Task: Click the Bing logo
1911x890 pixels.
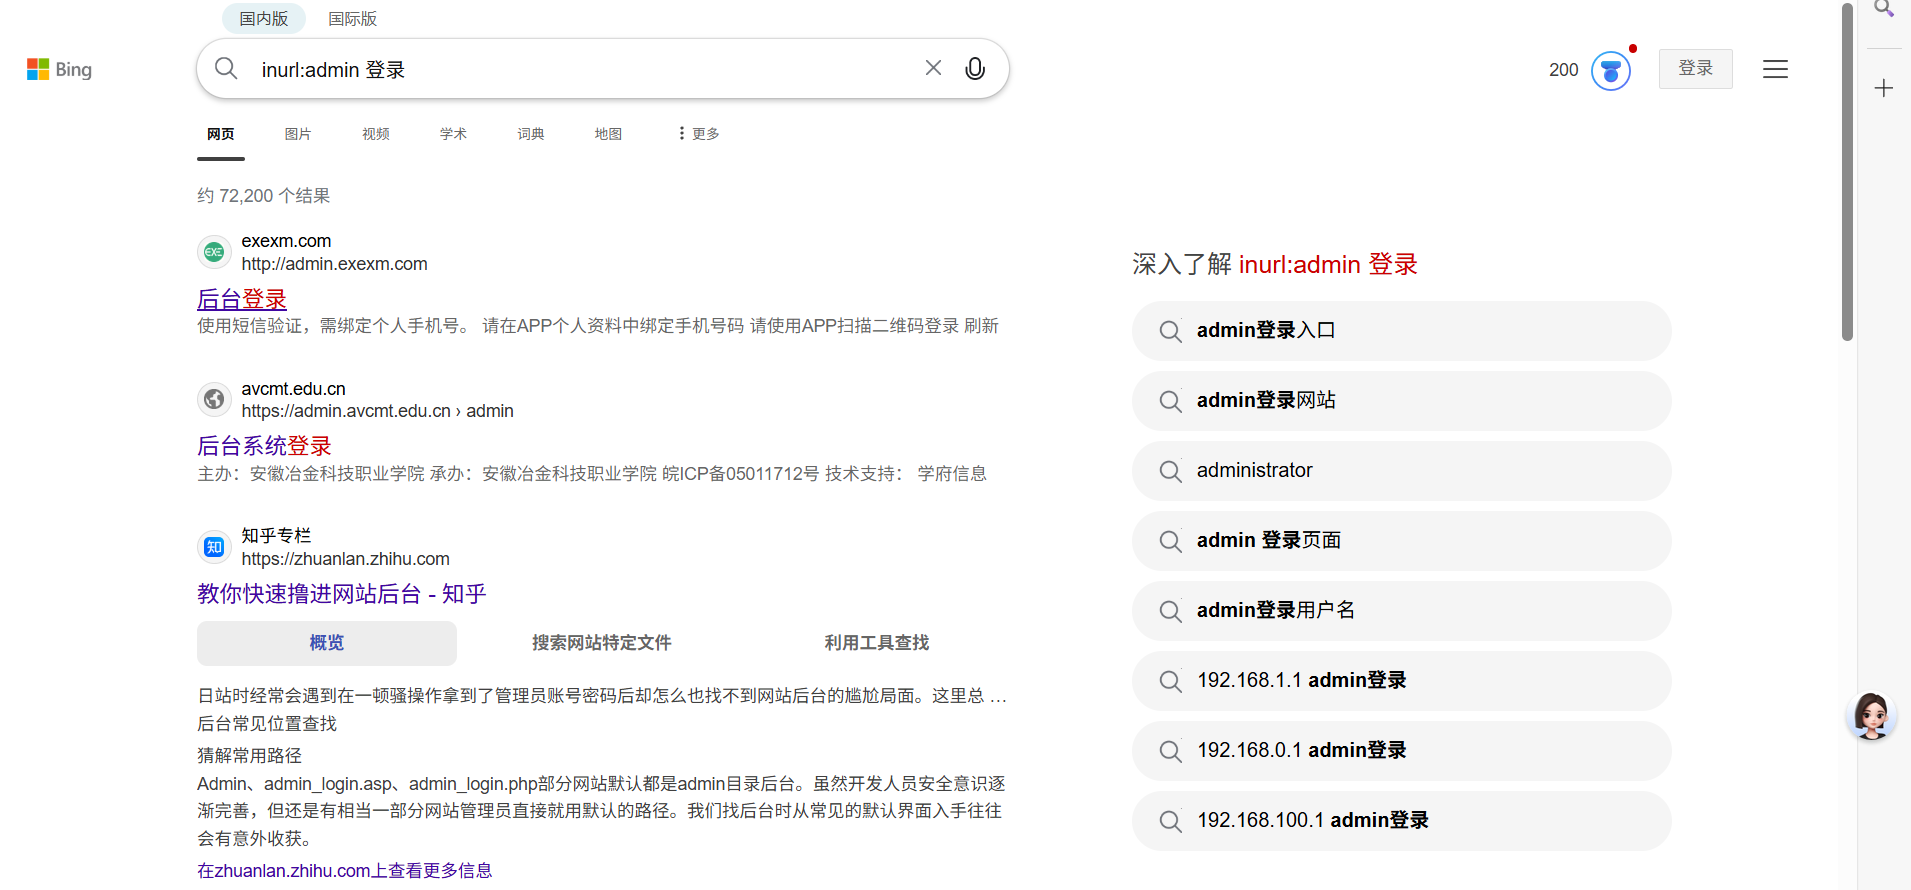Action: click(x=59, y=69)
